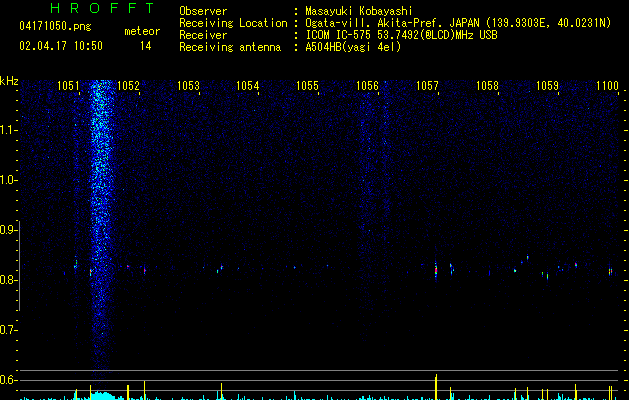The height and width of the screenshot is (400, 629).
Task: Click the Observer field label
Action: [203, 11]
